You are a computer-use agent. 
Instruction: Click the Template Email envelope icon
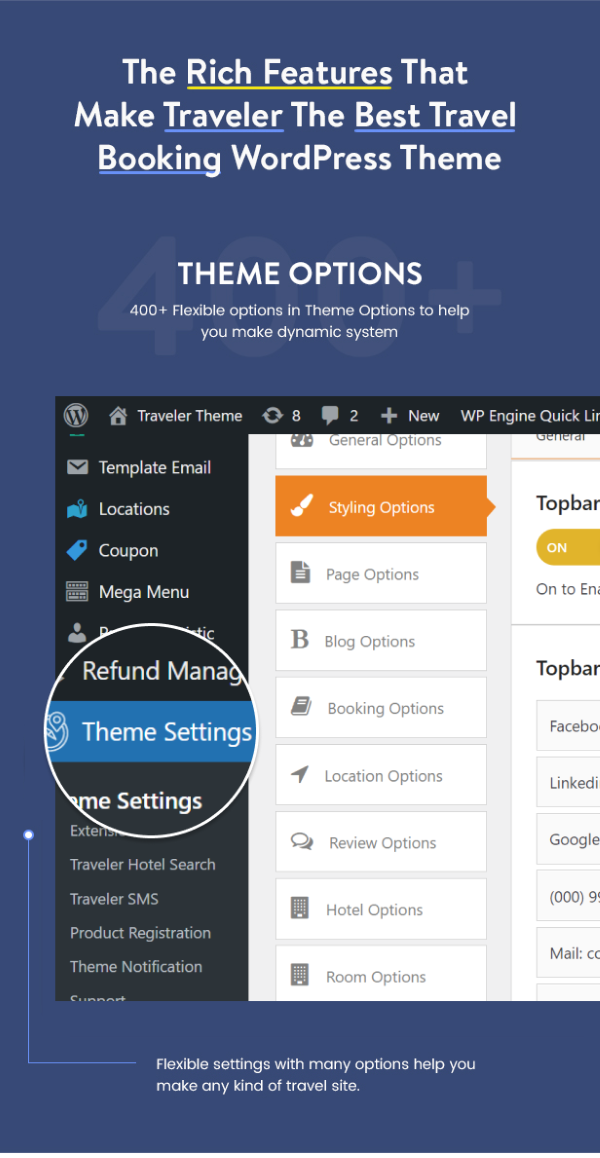[x=77, y=467]
